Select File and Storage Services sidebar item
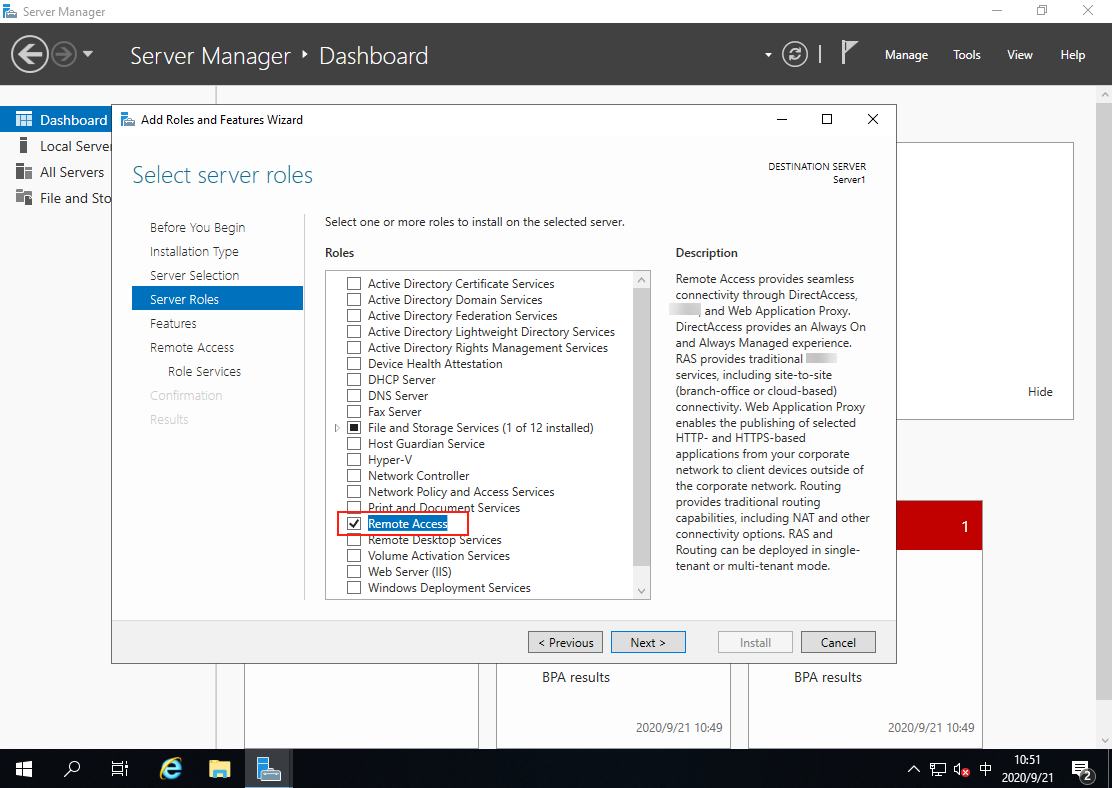The height and width of the screenshot is (788, 1112). tap(56, 199)
